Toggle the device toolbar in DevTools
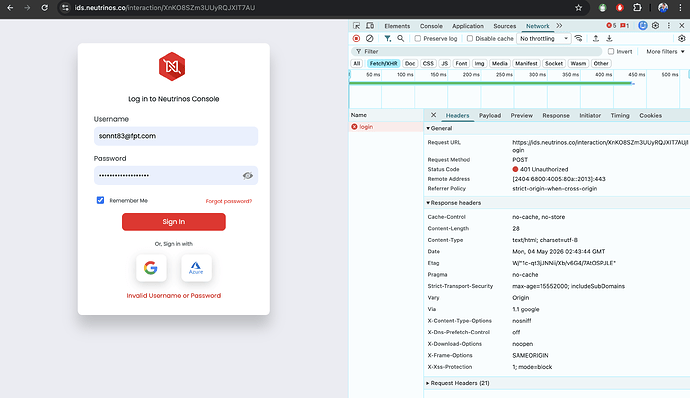This screenshot has width=690, height=398. click(x=370, y=26)
